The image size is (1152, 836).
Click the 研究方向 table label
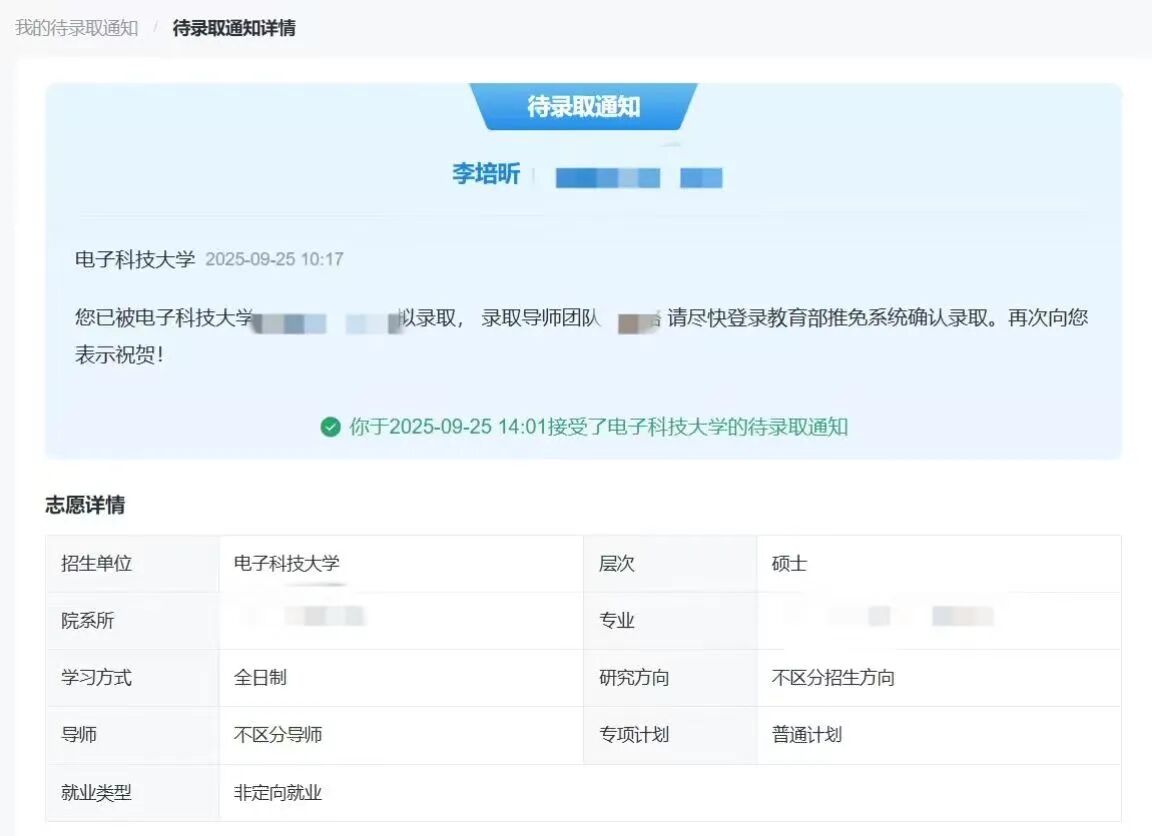pos(634,677)
